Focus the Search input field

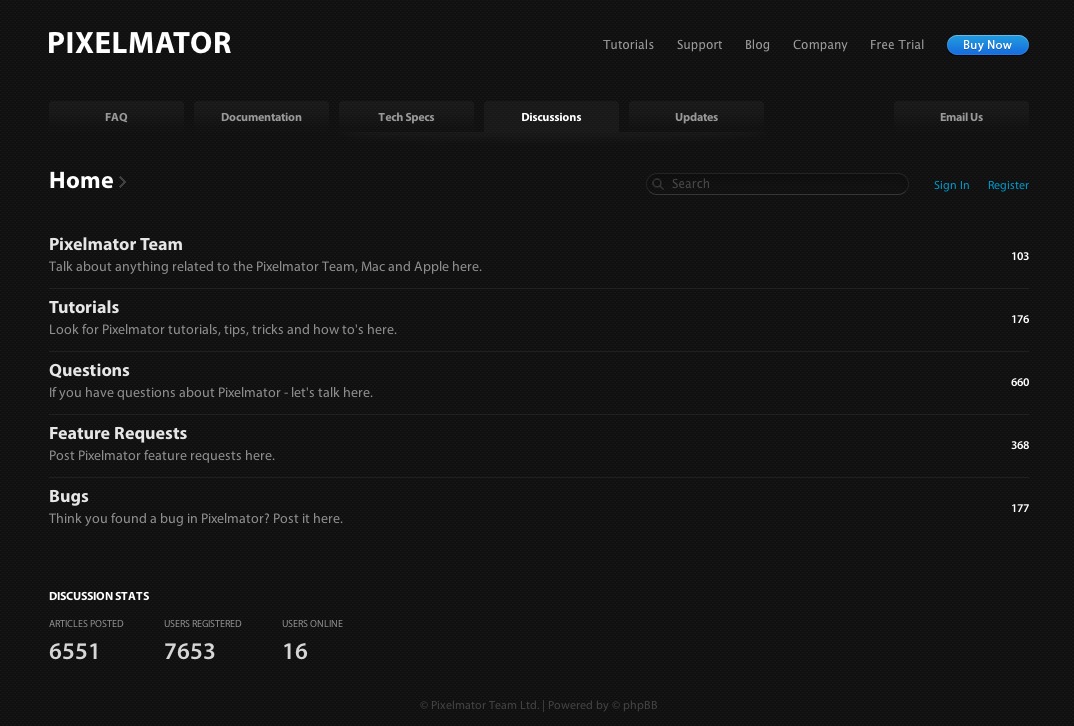coord(777,184)
